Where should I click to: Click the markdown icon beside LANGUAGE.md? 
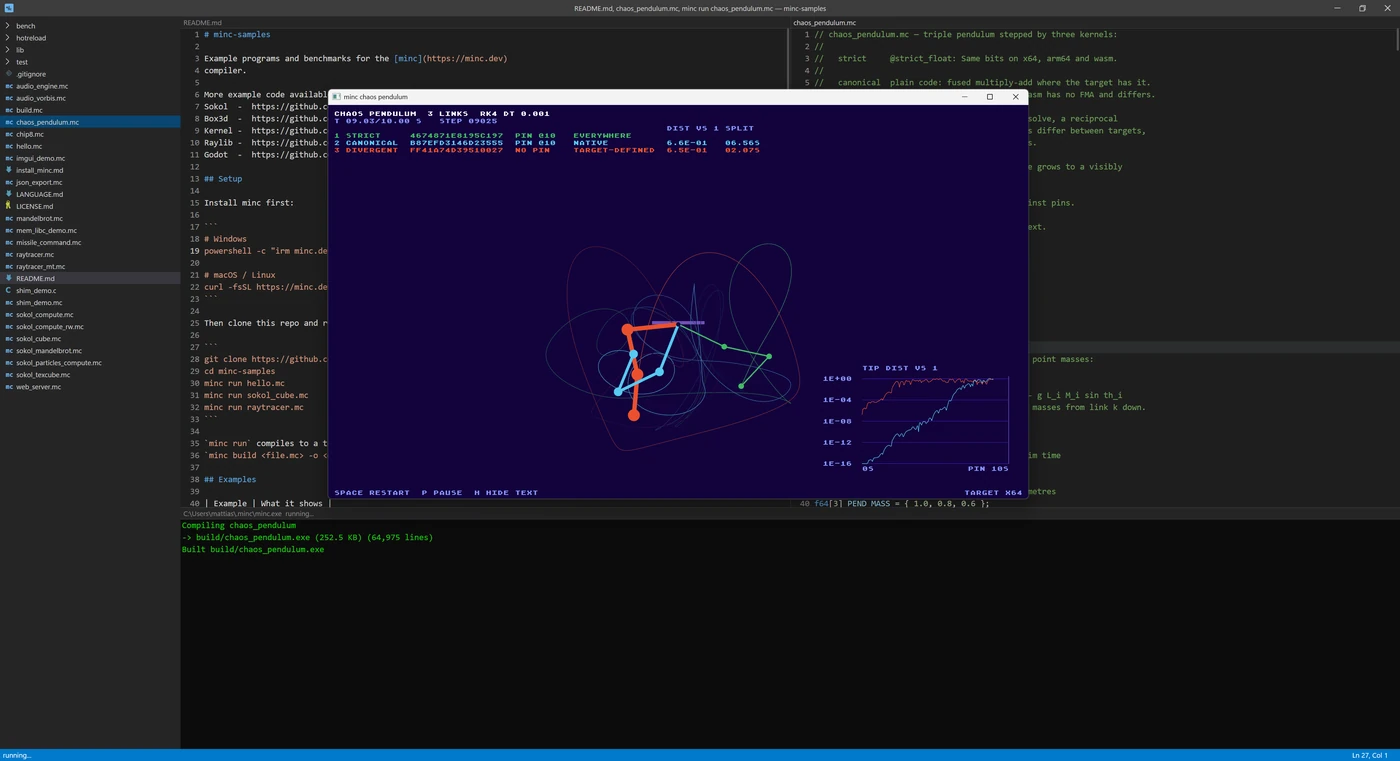click(9, 194)
